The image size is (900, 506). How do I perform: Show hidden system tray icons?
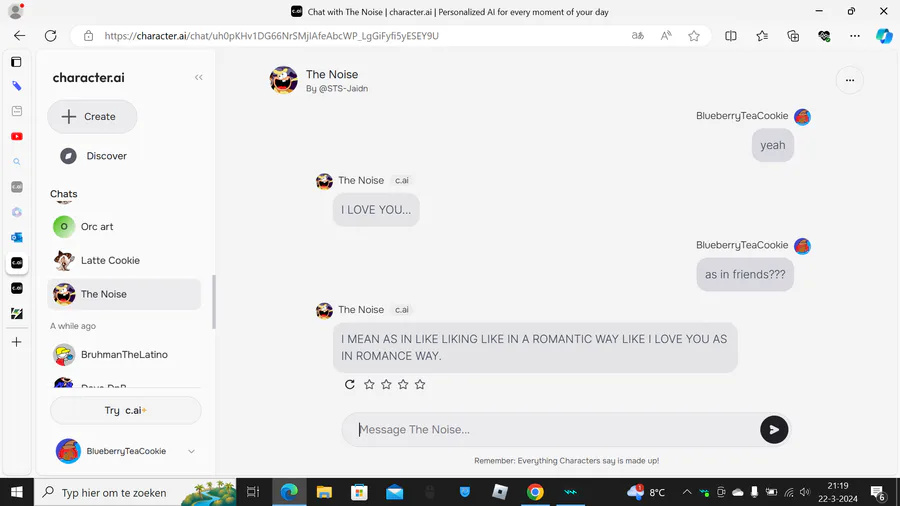coord(686,492)
